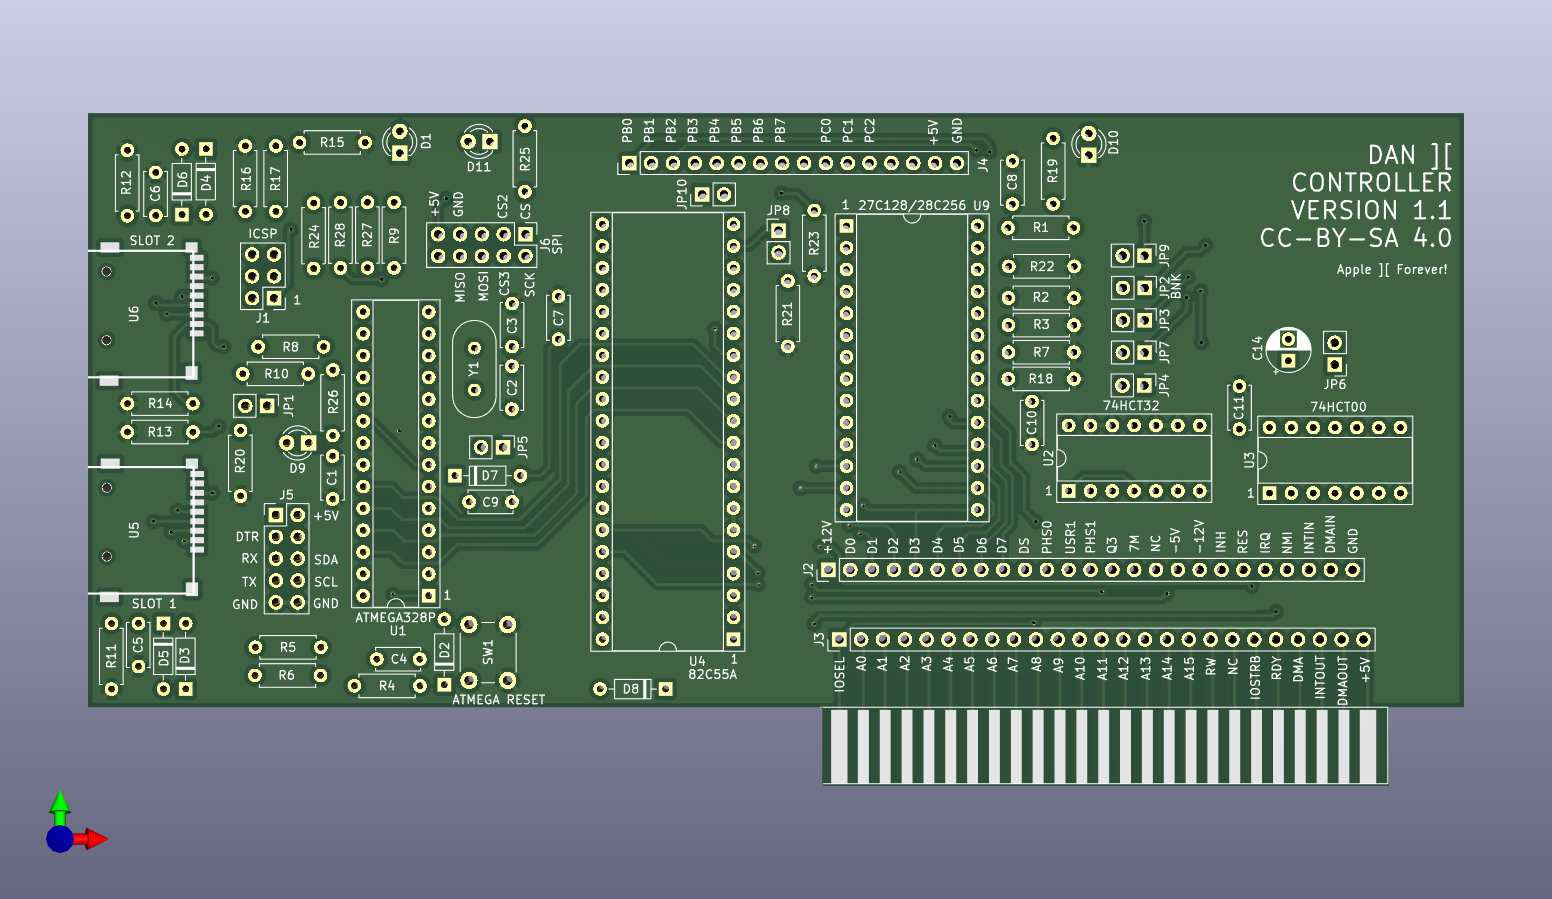
Task: Select the JP1 jumper
Action: [x=256, y=405]
